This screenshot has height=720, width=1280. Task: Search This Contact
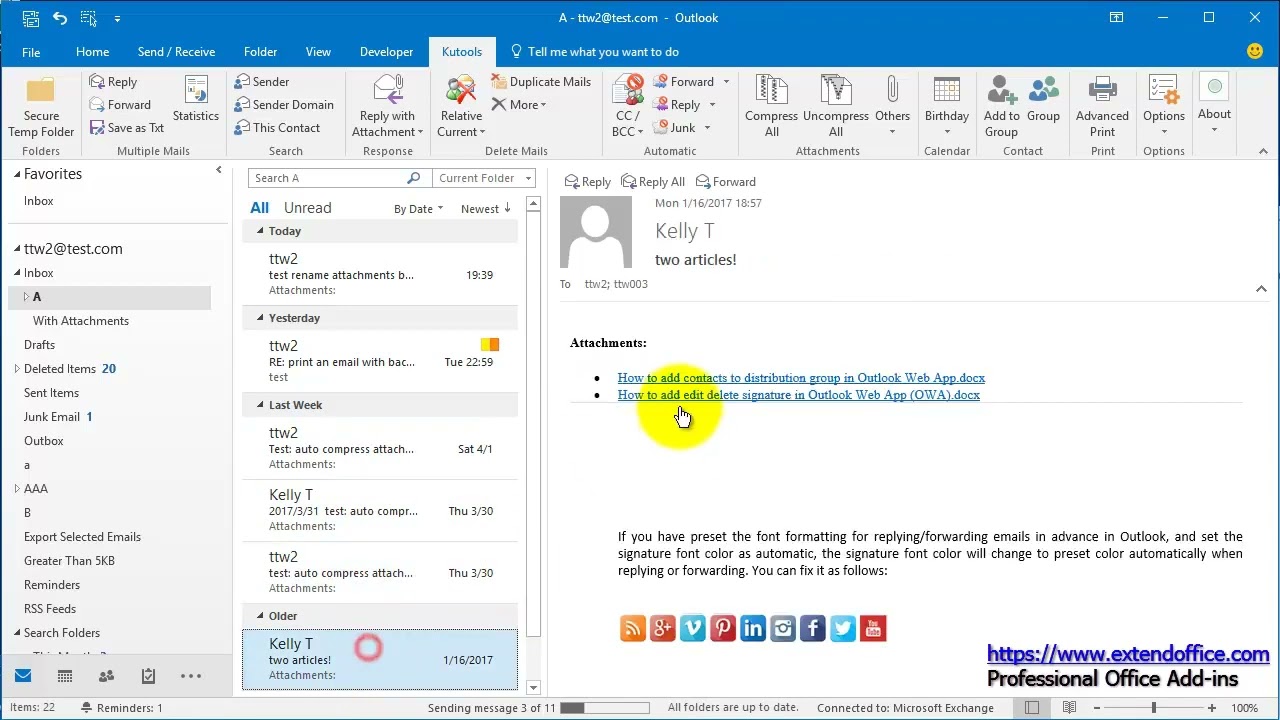pyautogui.click(x=277, y=128)
